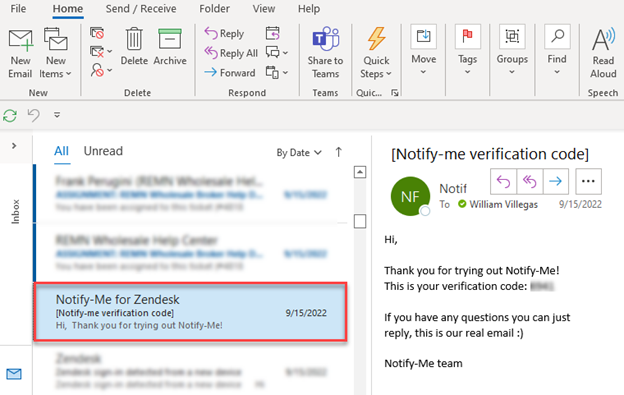Forward the message from the ribbon
The height and width of the screenshot is (395, 624).
point(230,73)
